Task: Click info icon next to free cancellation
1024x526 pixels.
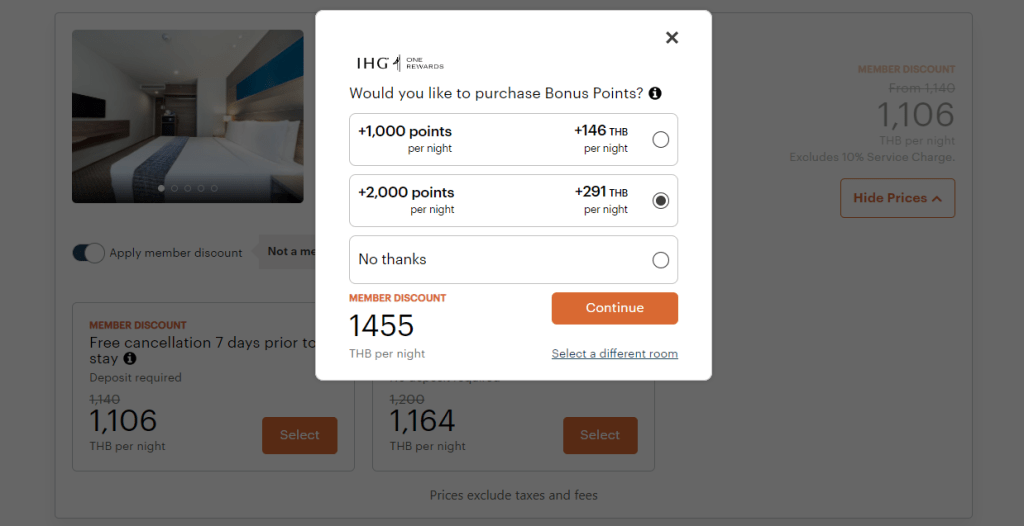Action: tap(130, 358)
